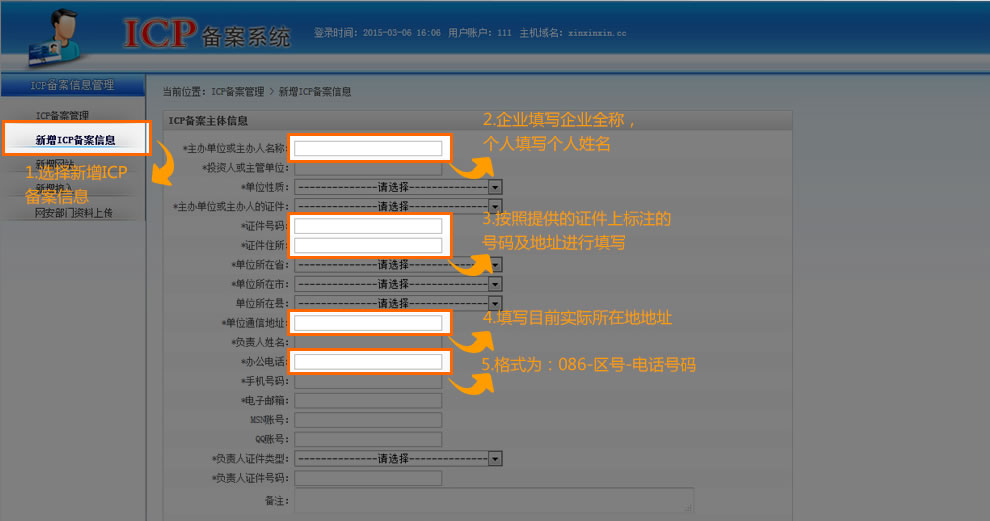Click the ICP备案系统 logo title
990x521 pixels.
(x=206, y=34)
